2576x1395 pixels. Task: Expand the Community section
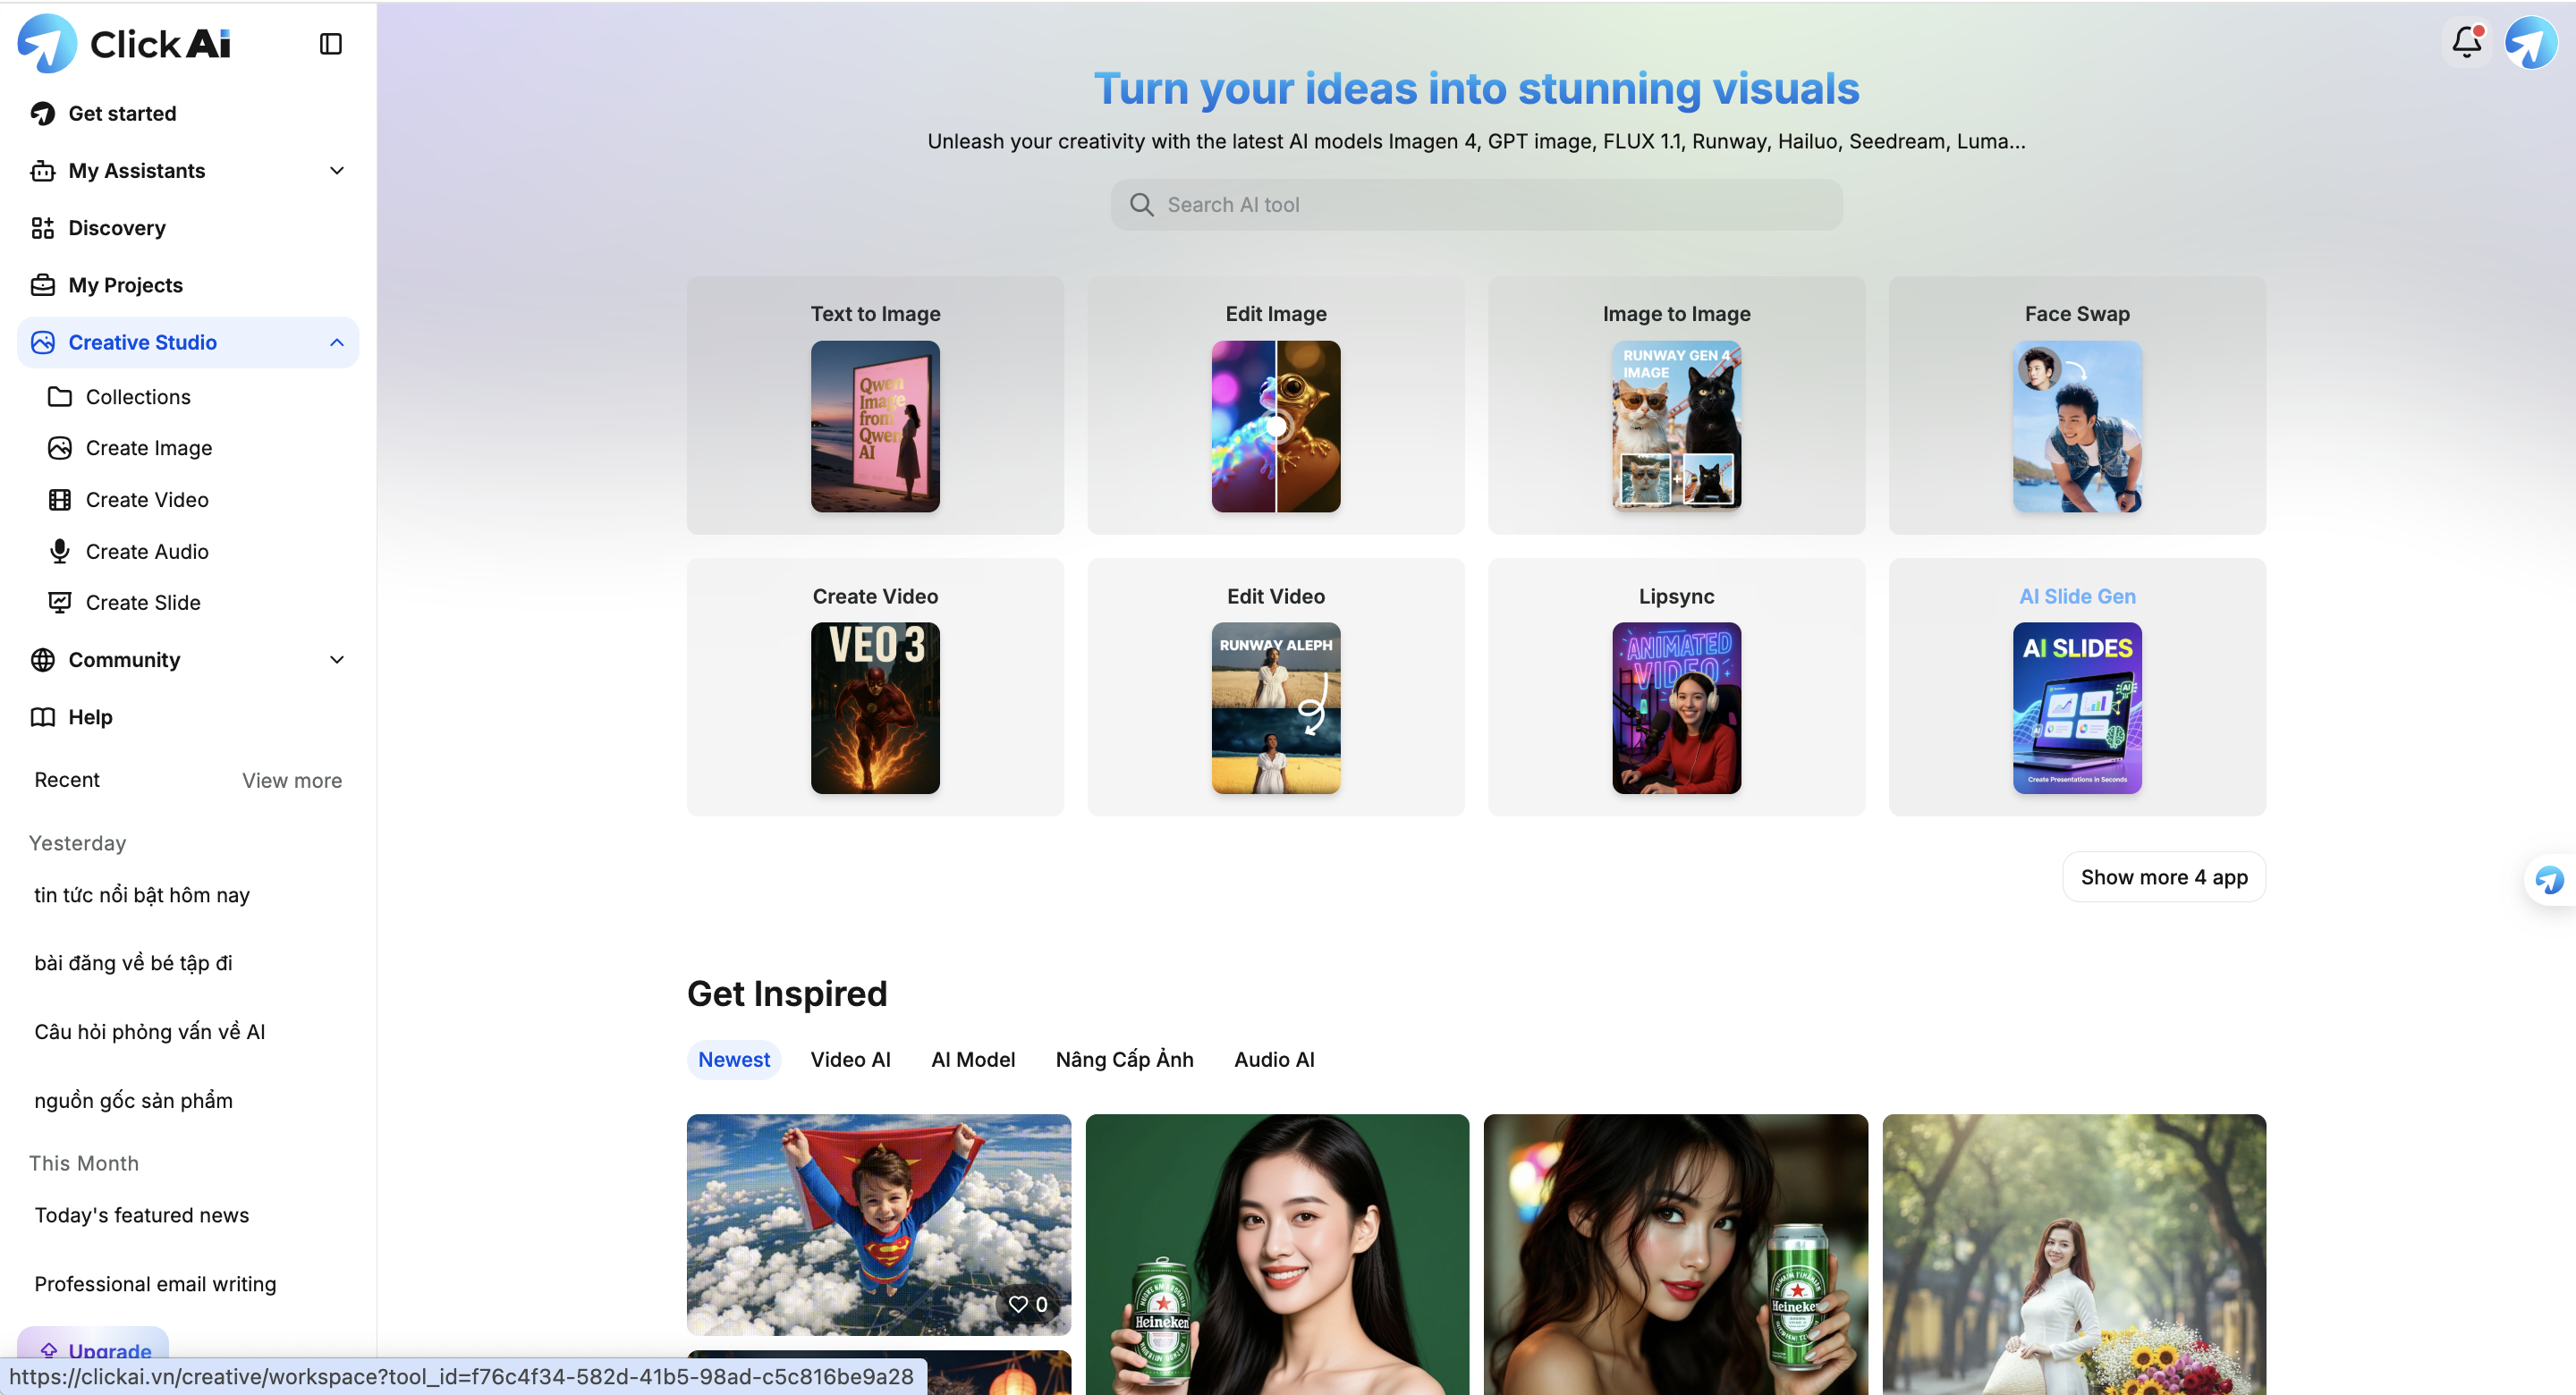(x=337, y=660)
